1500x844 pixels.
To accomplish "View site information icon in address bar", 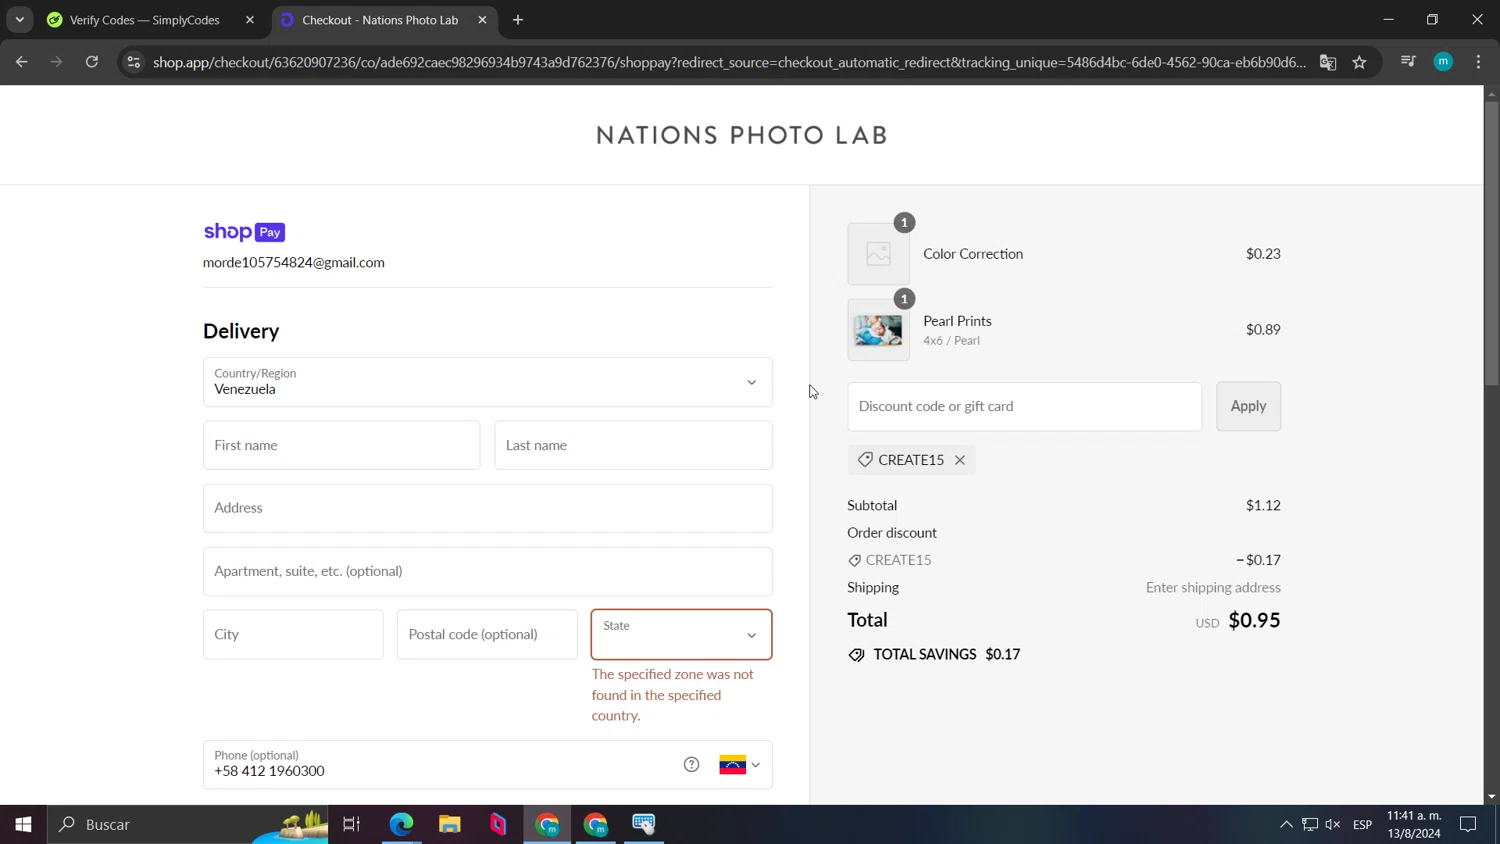I will pyautogui.click(x=133, y=62).
